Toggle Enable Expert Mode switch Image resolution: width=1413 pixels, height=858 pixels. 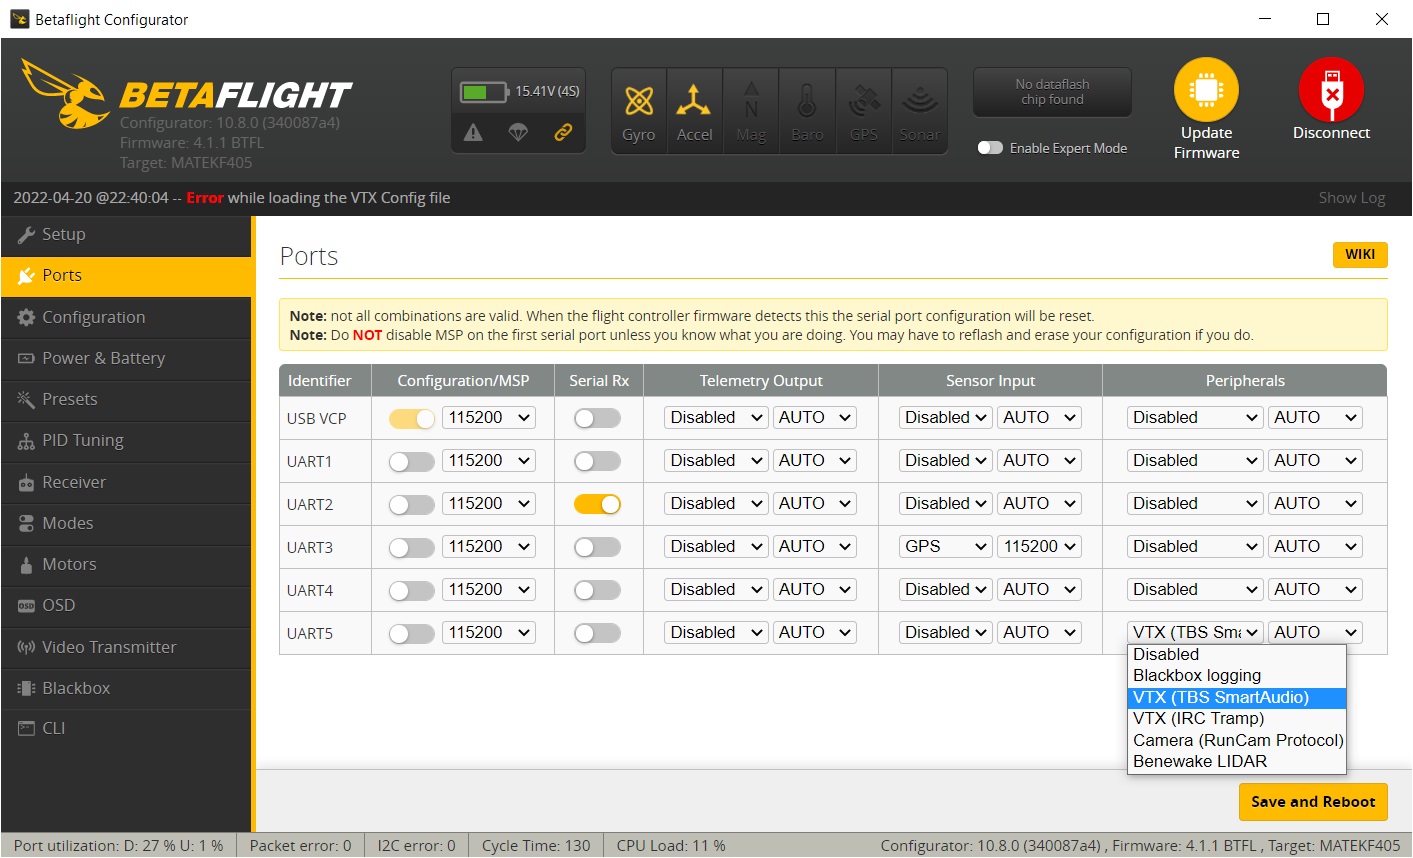point(990,148)
